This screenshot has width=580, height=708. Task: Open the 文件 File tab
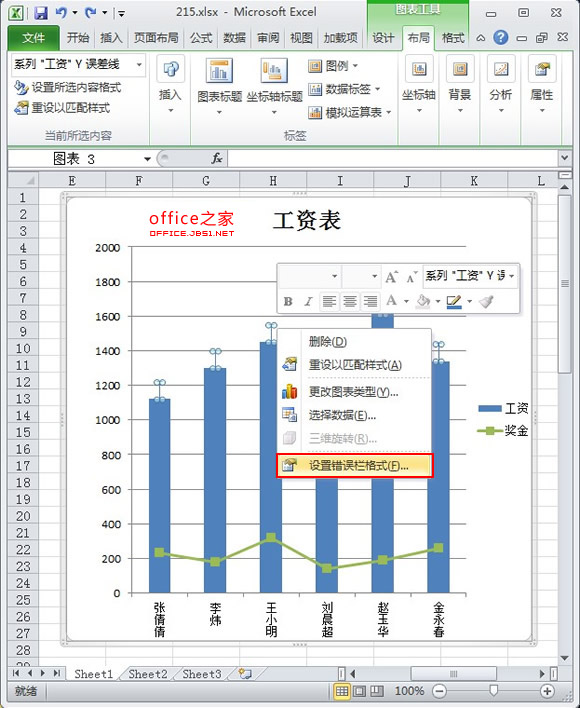(33, 38)
